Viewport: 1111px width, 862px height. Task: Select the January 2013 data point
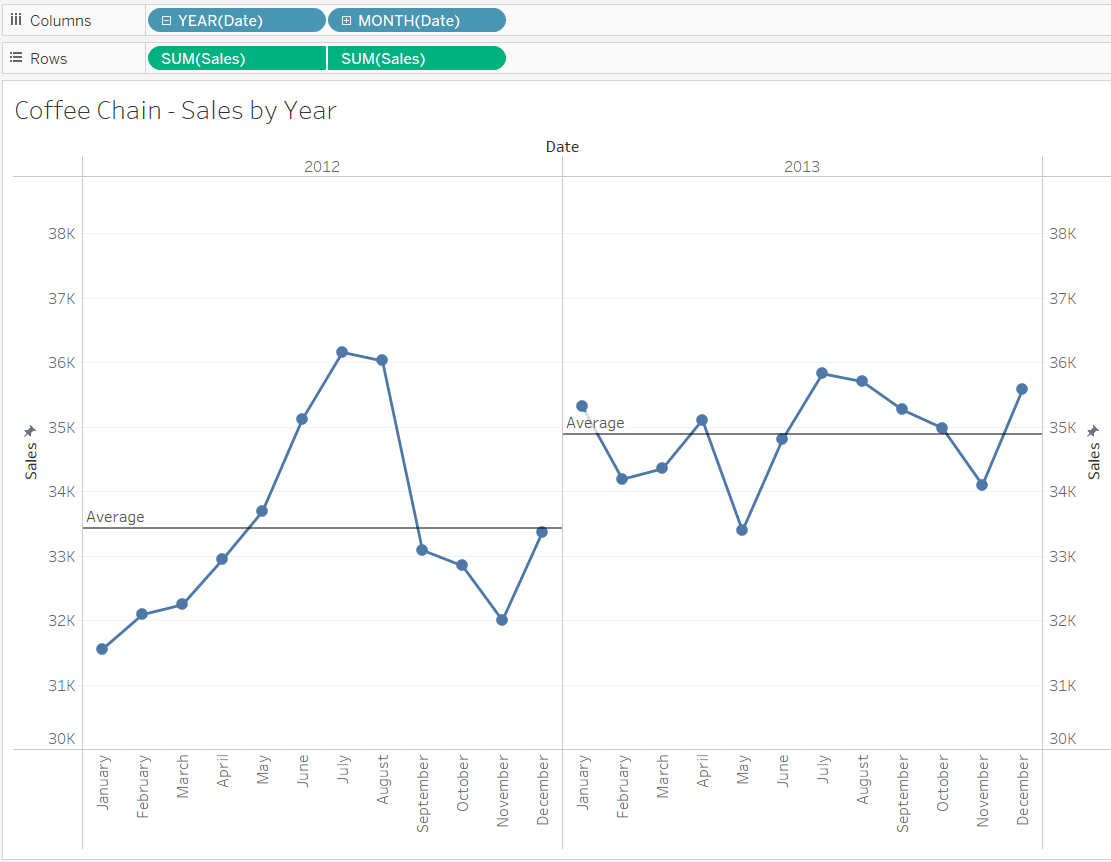pyautogui.click(x=582, y=407)
